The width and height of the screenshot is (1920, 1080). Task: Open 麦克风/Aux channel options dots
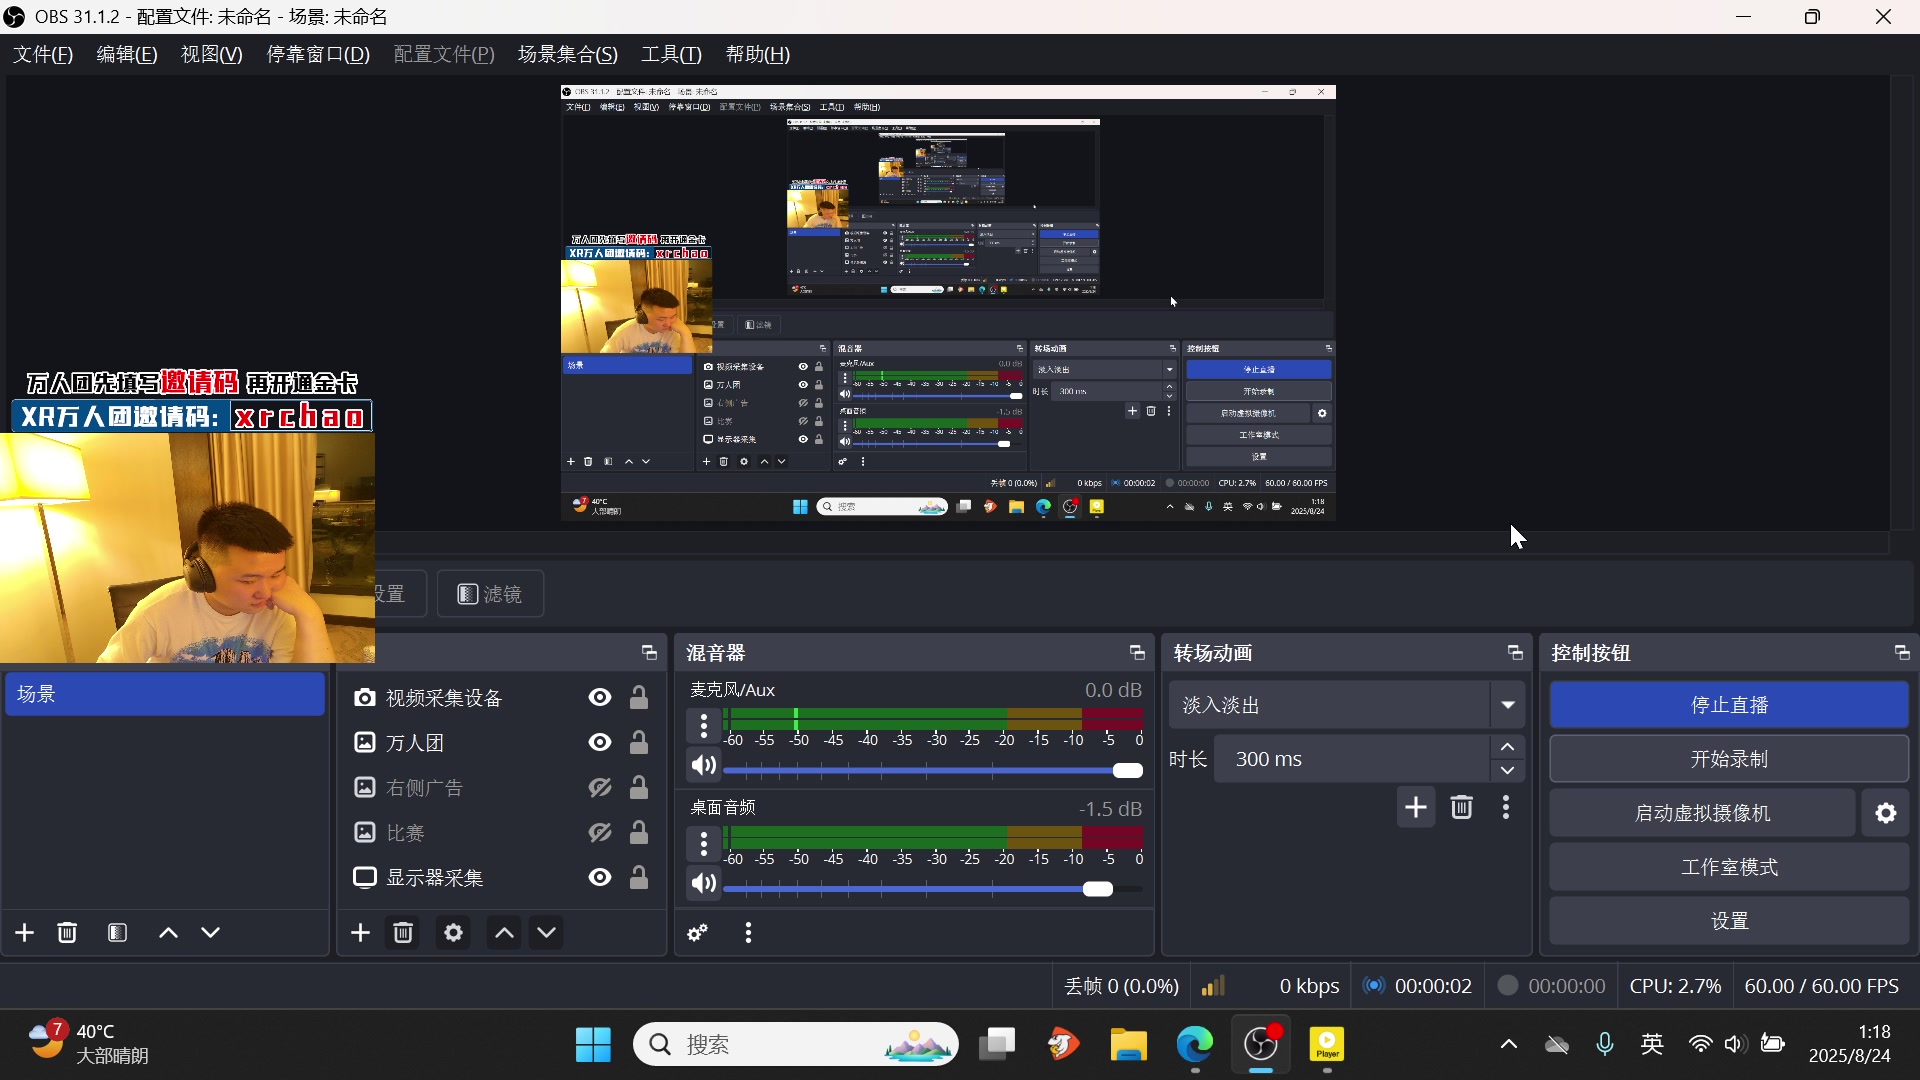pyautogui.click(x=704, y=725)
